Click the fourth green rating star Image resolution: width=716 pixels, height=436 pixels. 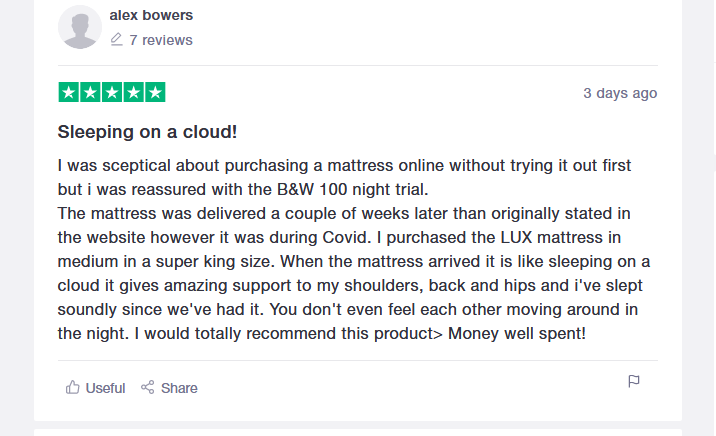133,92
